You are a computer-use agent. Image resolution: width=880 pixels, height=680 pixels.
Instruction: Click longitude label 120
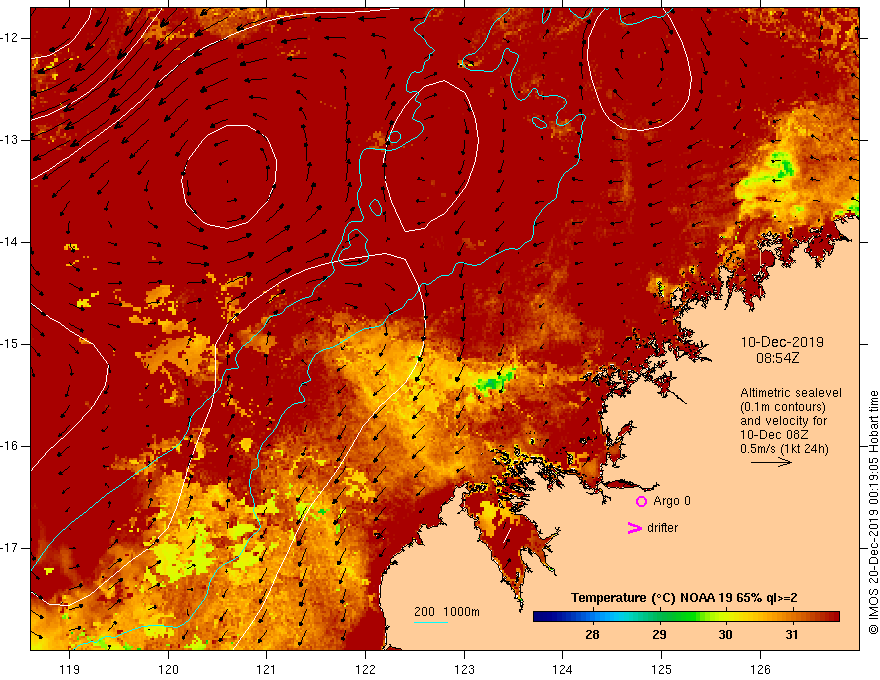click(168, 669)
